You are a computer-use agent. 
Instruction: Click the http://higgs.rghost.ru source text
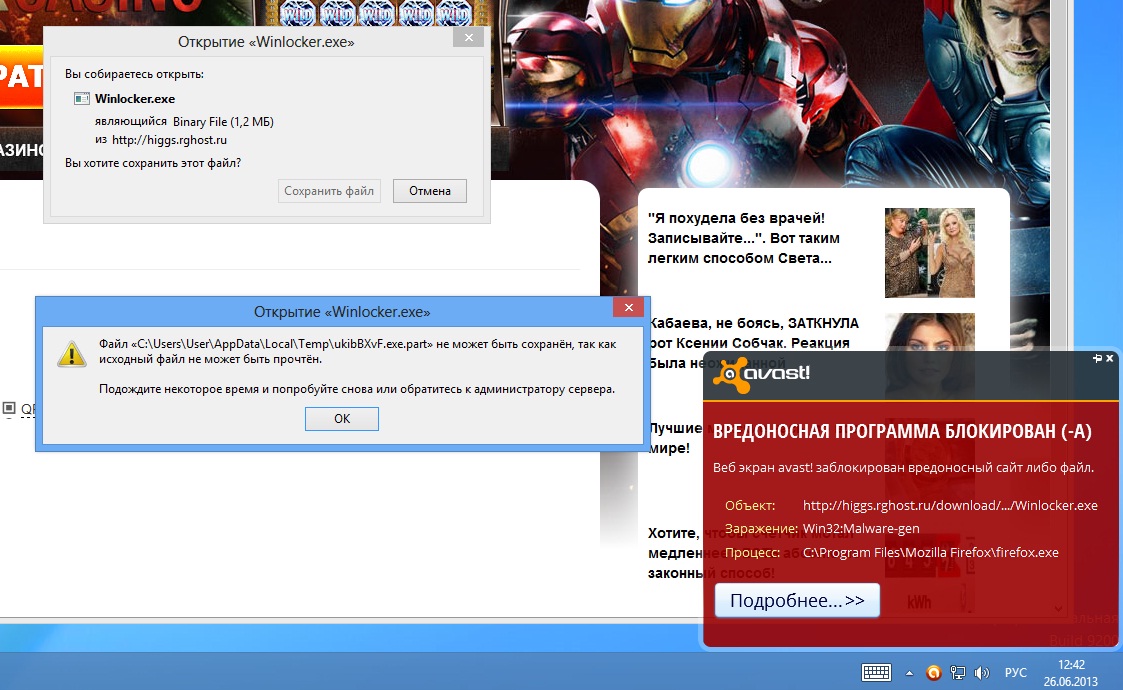click(x=169, y=140)
